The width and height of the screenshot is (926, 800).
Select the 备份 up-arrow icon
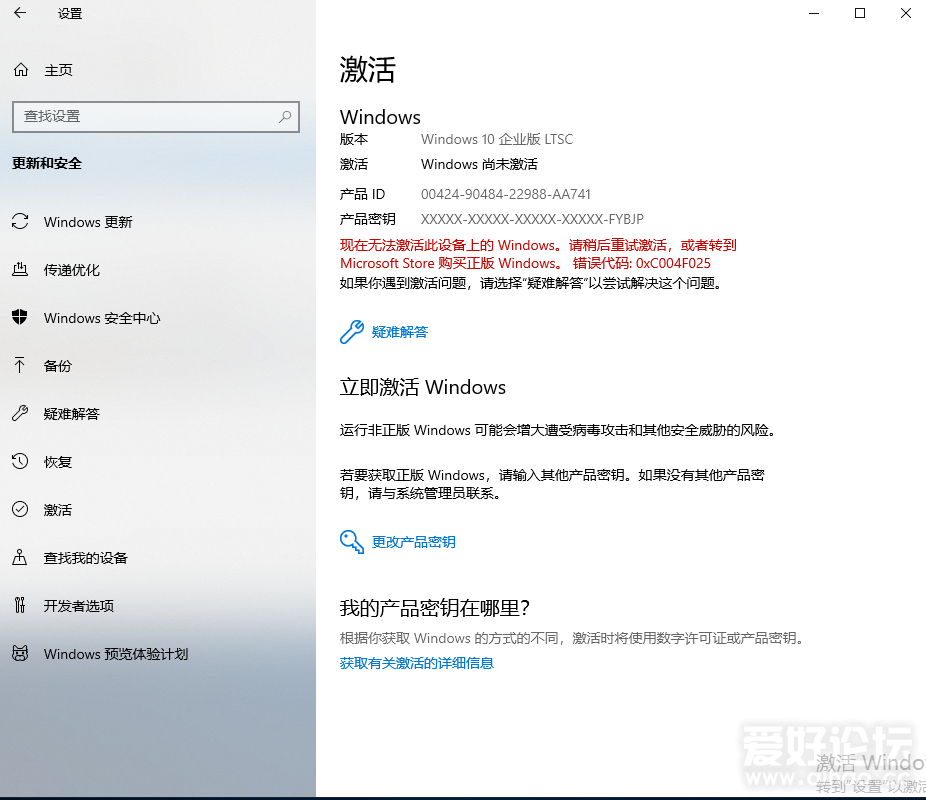coord(21,366)
